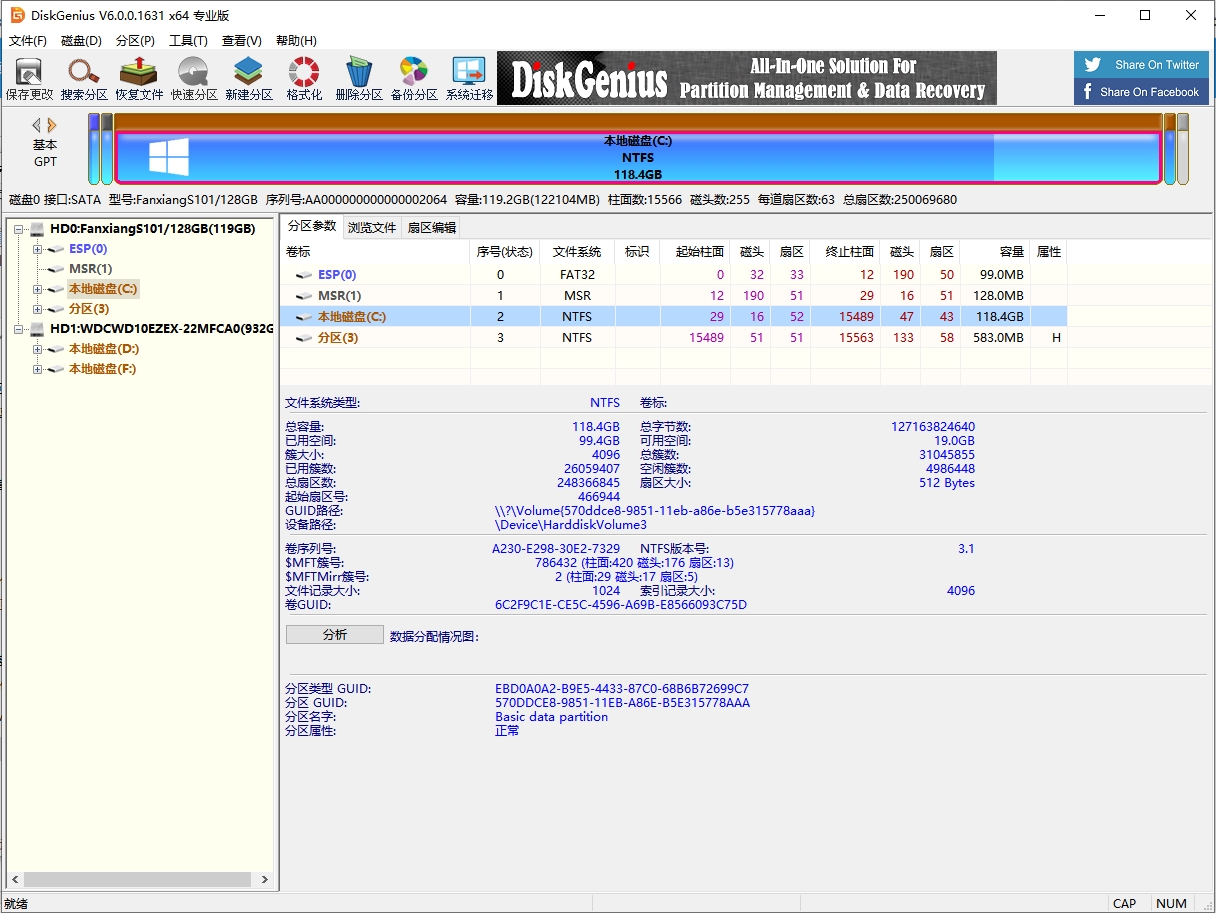This screenshot has width=1216, height=913.
Task: Expand the 本地磁盘(D:) tree node
Action: pos(38,349)
